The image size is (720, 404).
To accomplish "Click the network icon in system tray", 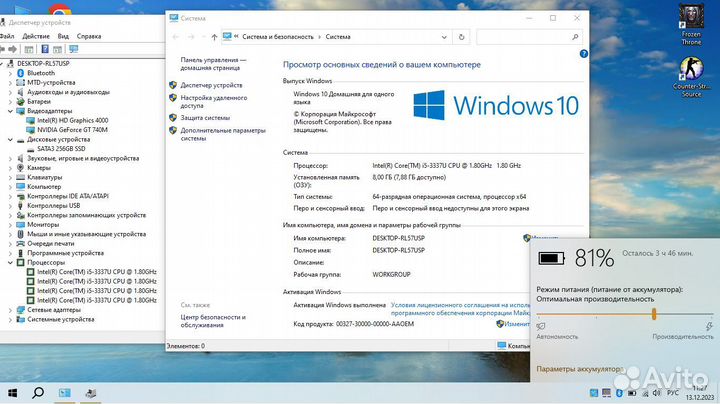I will (645, 393).
